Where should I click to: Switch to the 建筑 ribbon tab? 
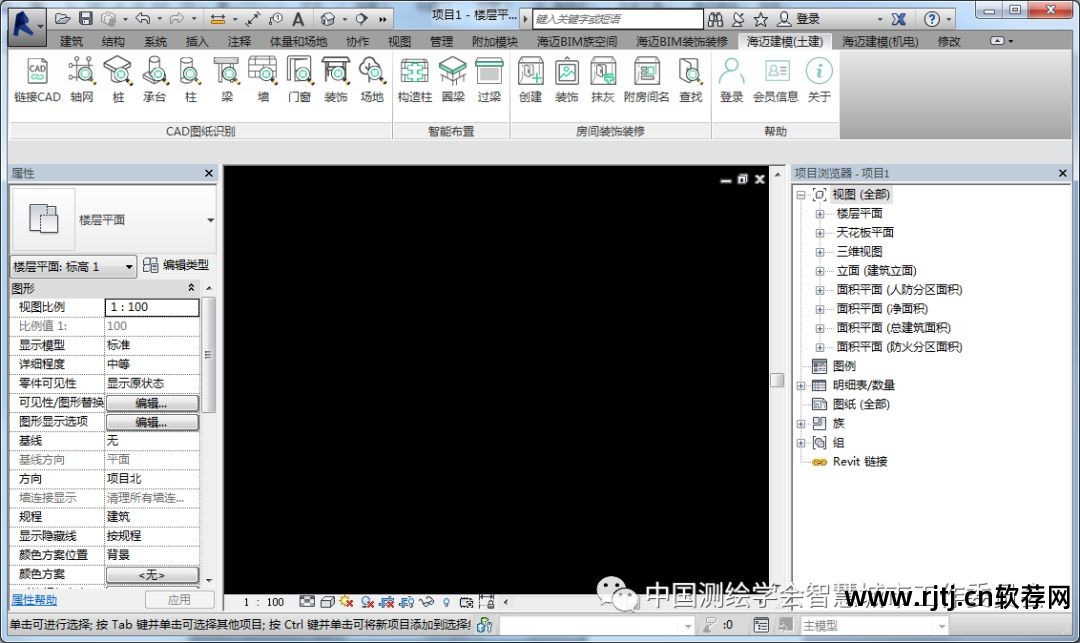click(x=71, y=41)
